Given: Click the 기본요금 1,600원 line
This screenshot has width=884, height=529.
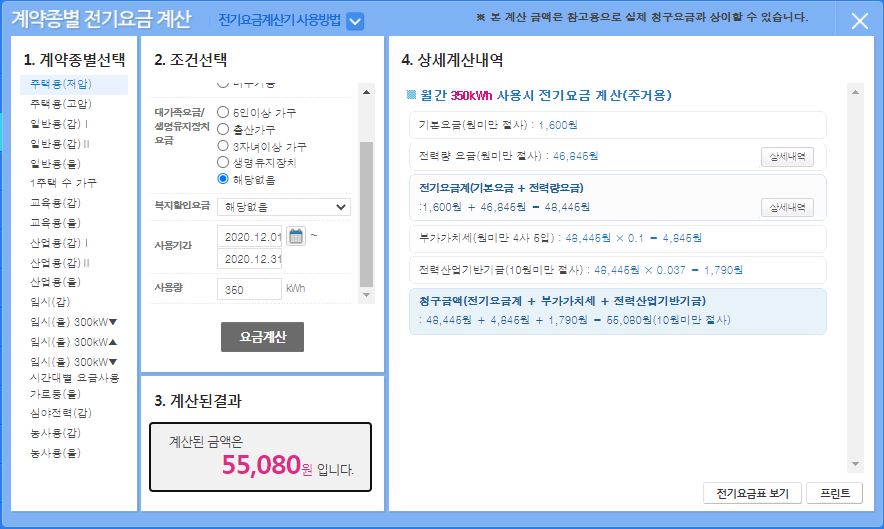Looking at the screenshot, I should click(617, 125).
